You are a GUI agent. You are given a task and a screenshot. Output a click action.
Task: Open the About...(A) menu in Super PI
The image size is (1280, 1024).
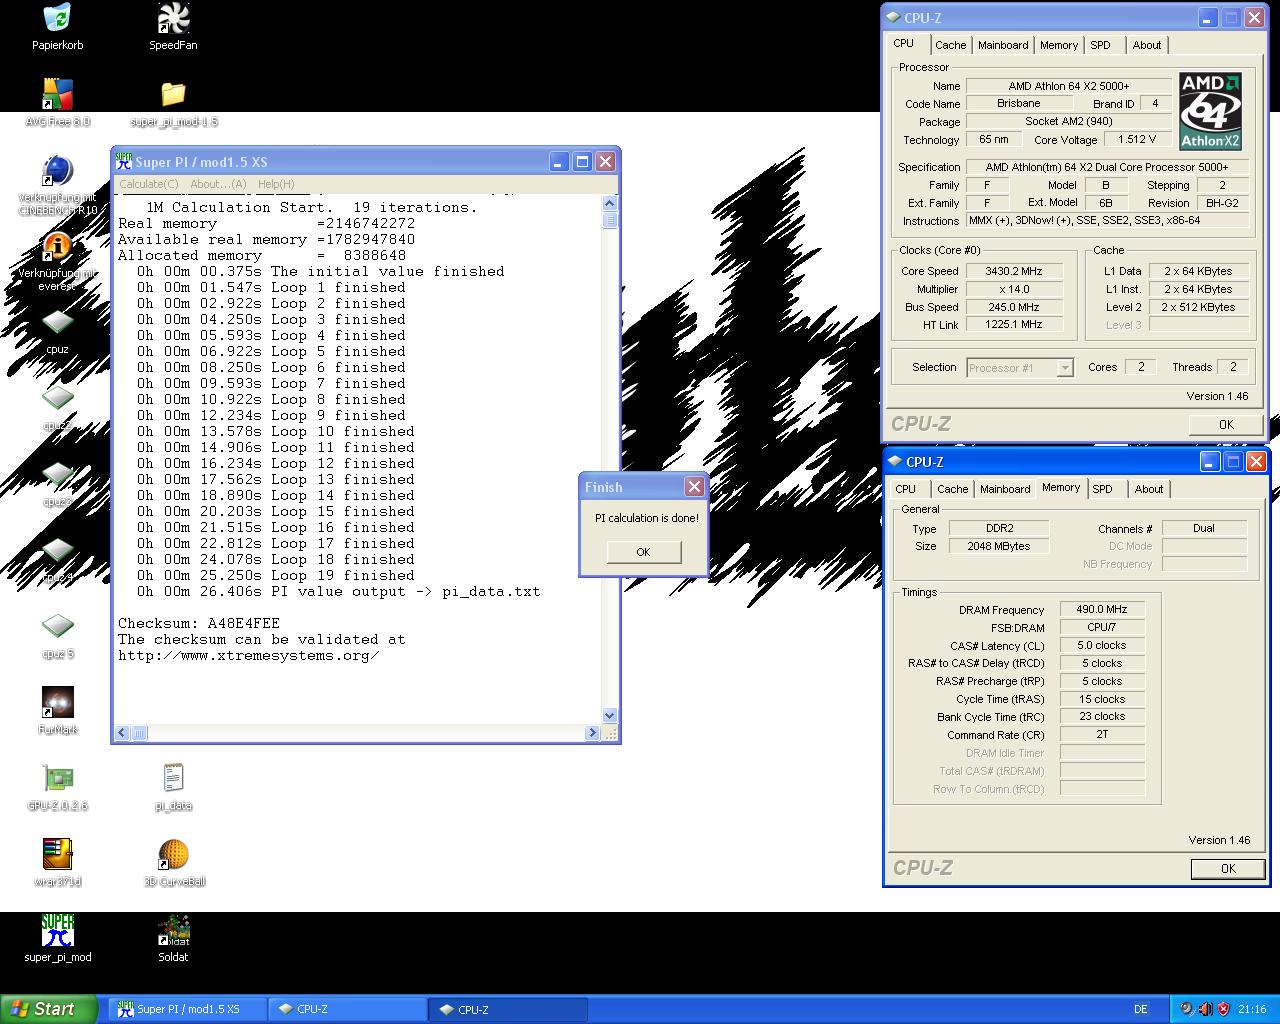218,184
